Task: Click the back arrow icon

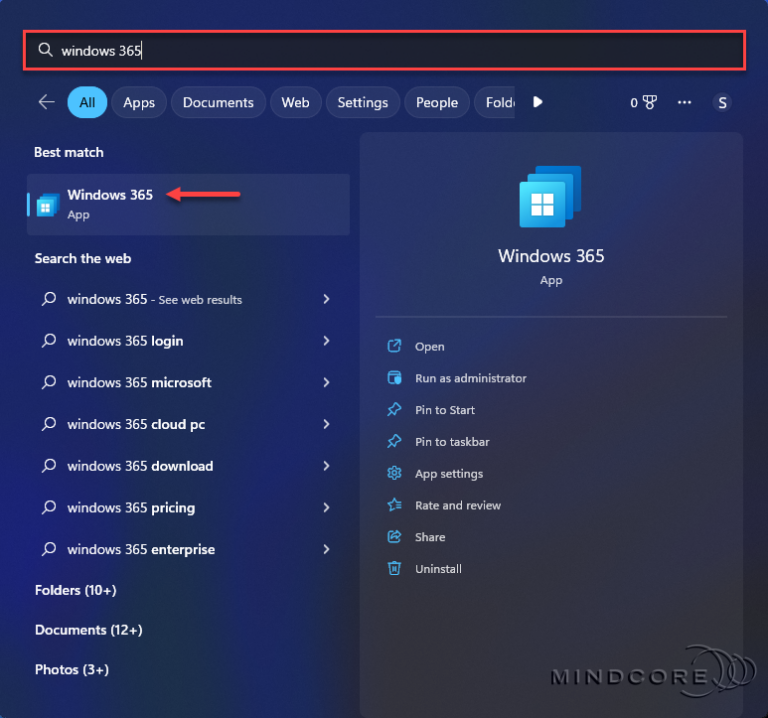Action: click(x=47, y=102)
